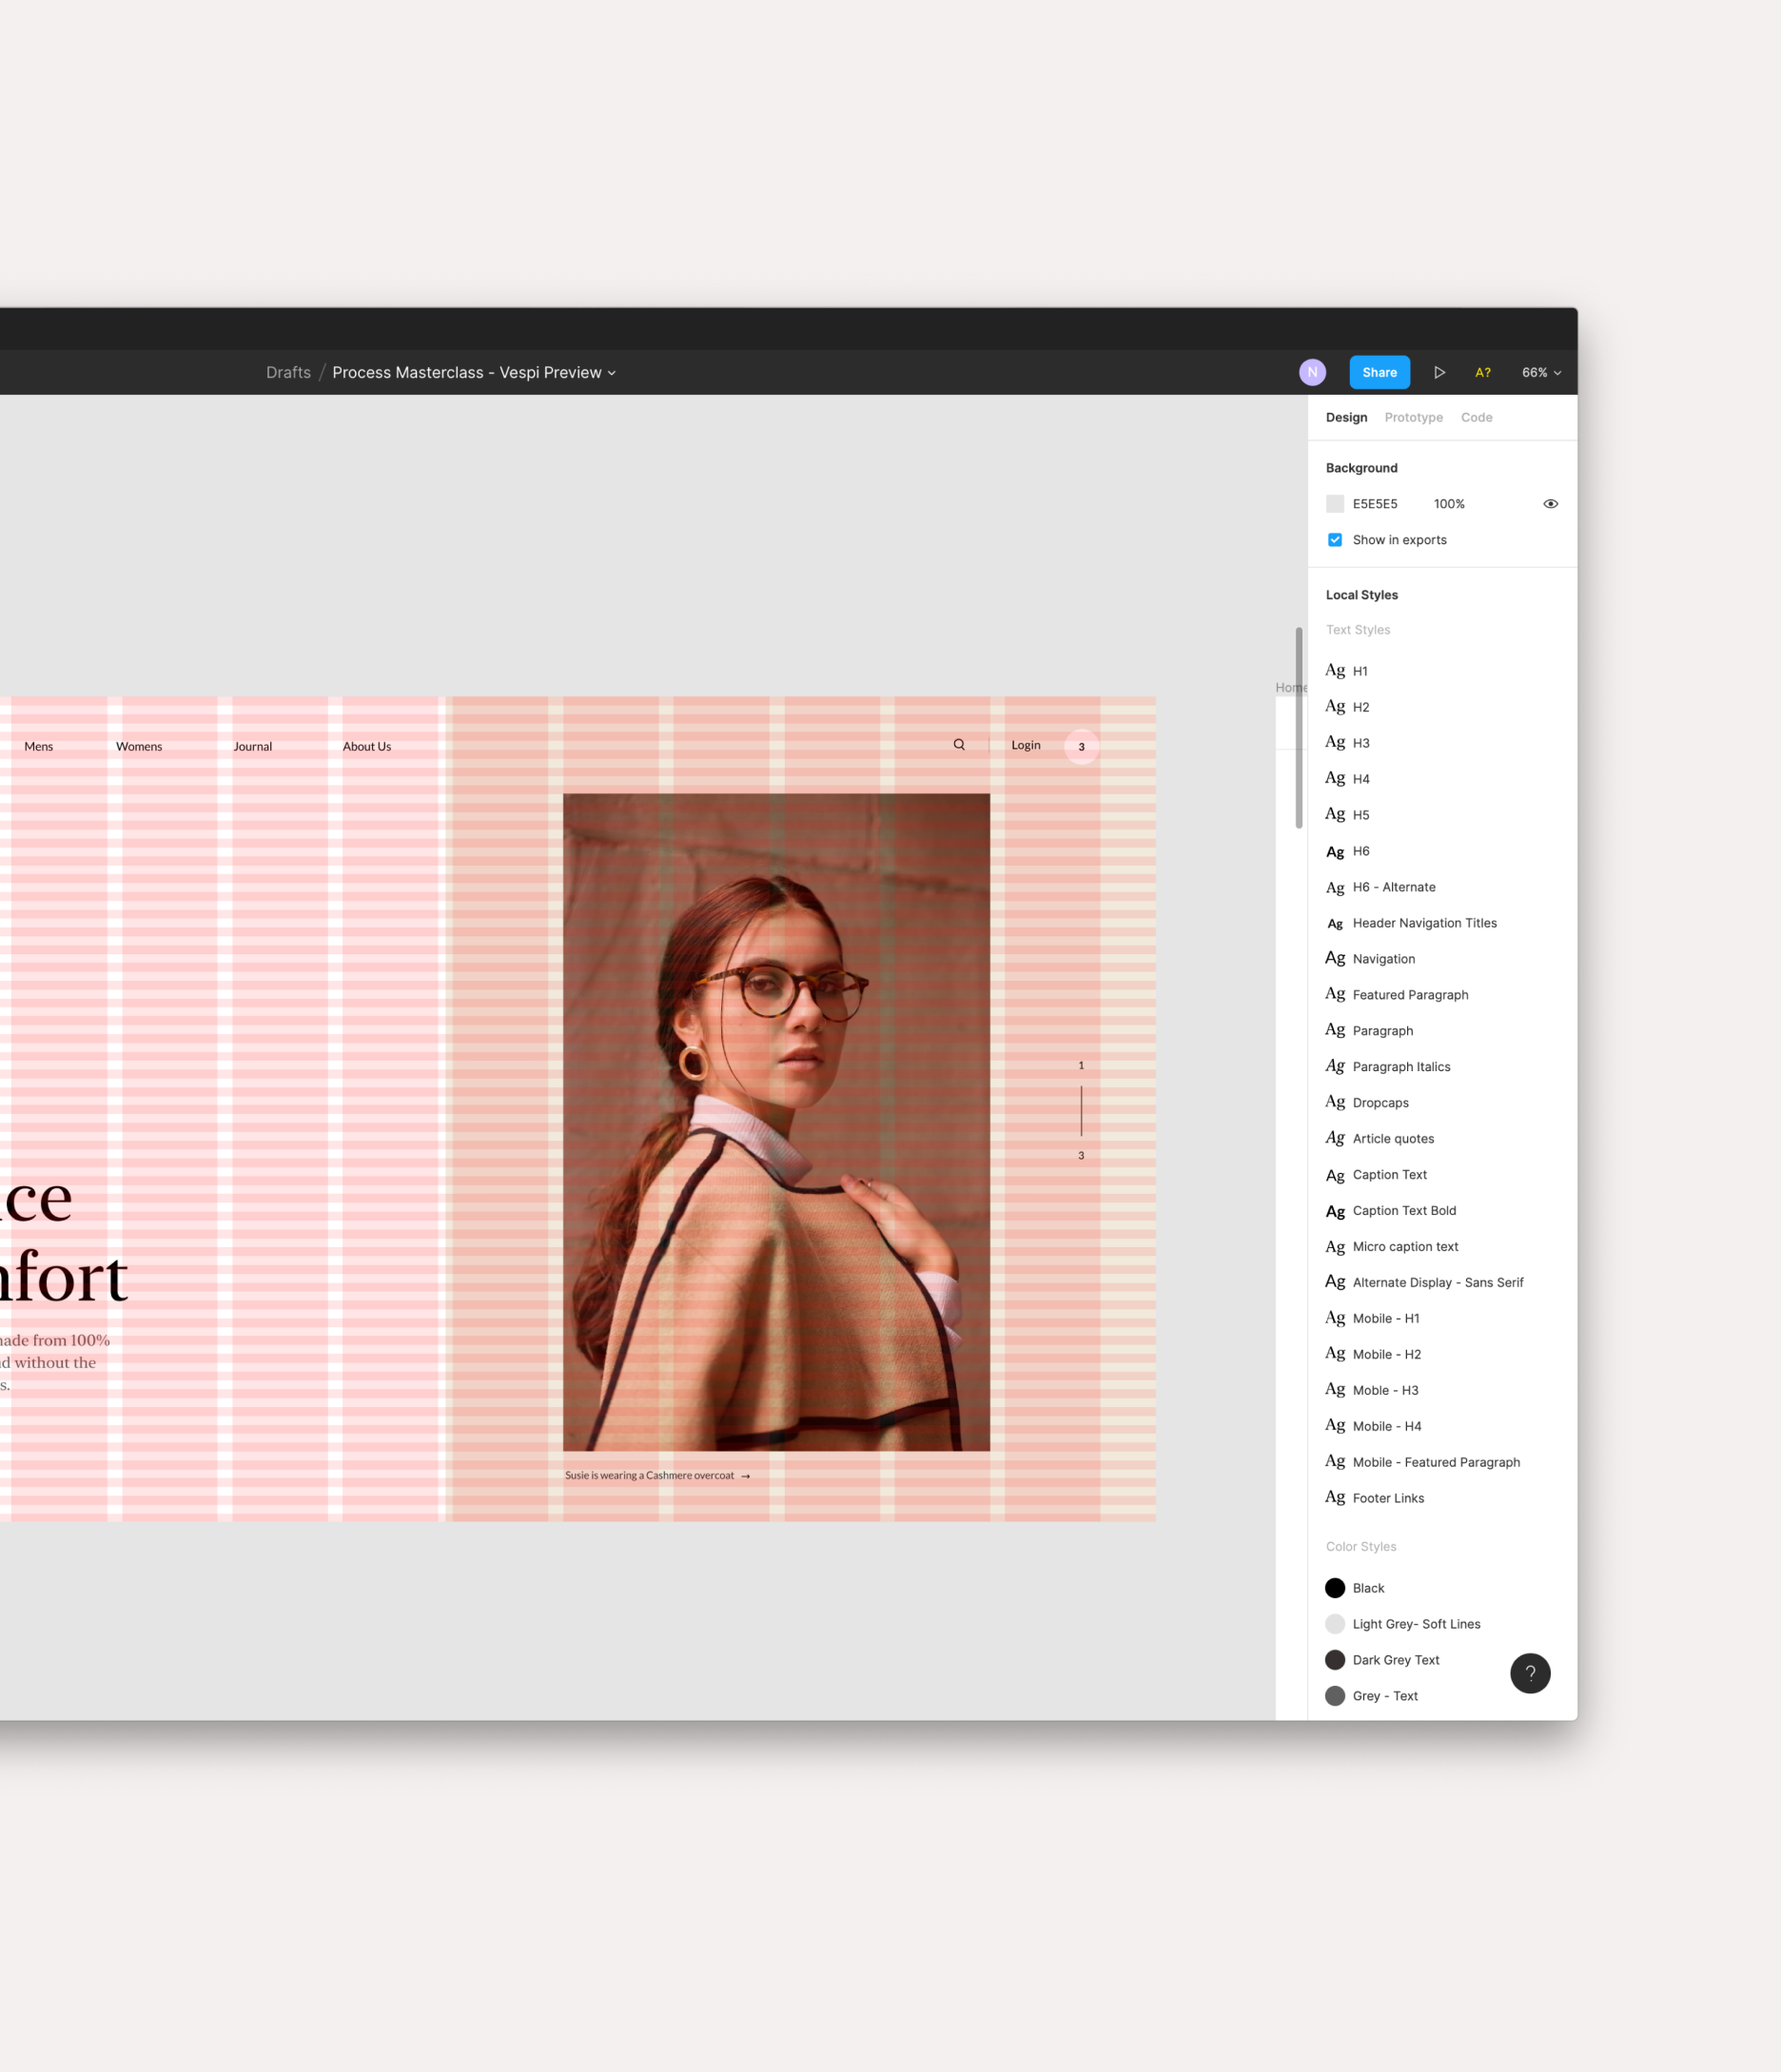The height and width of the screenshot is (2072, 1781).
Task: Select the H6 text style
Action: point(1441,851)
